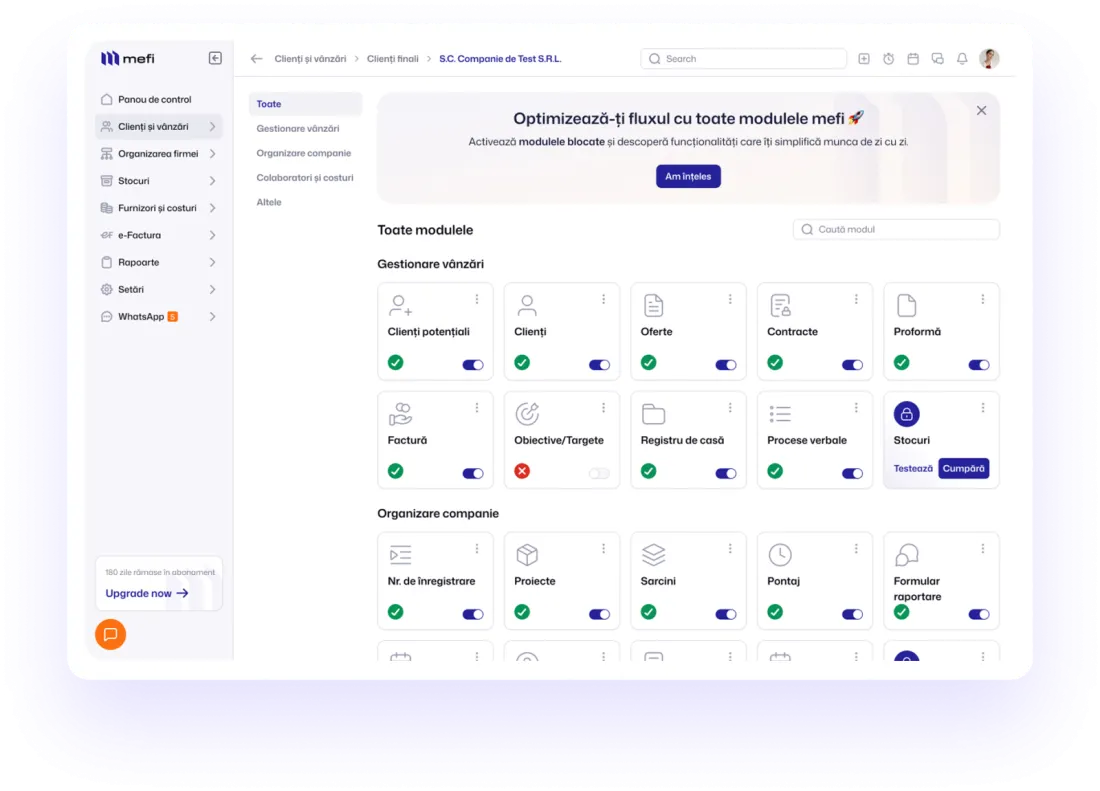The image size is (1100, 791).
Task: Toggle the Clienți potențiali module switch
Action: [x=473, y=365]
